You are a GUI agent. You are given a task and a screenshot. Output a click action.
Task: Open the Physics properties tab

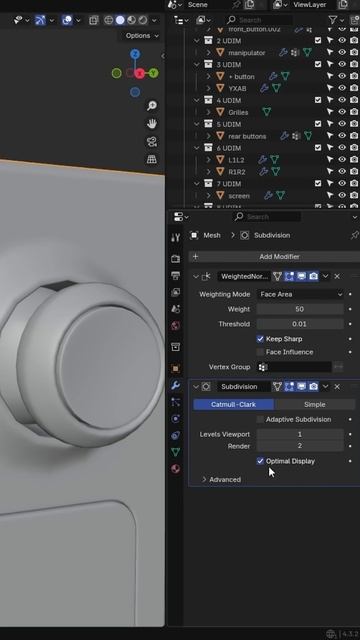point(176,419)
